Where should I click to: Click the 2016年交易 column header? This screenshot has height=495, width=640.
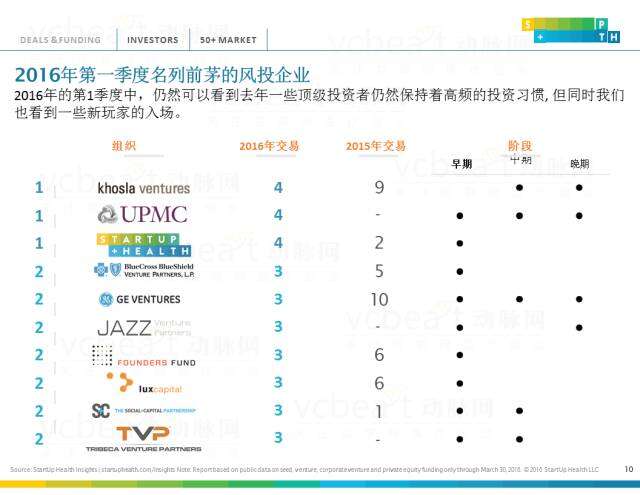pyautogui.click(x=269, y=146)
